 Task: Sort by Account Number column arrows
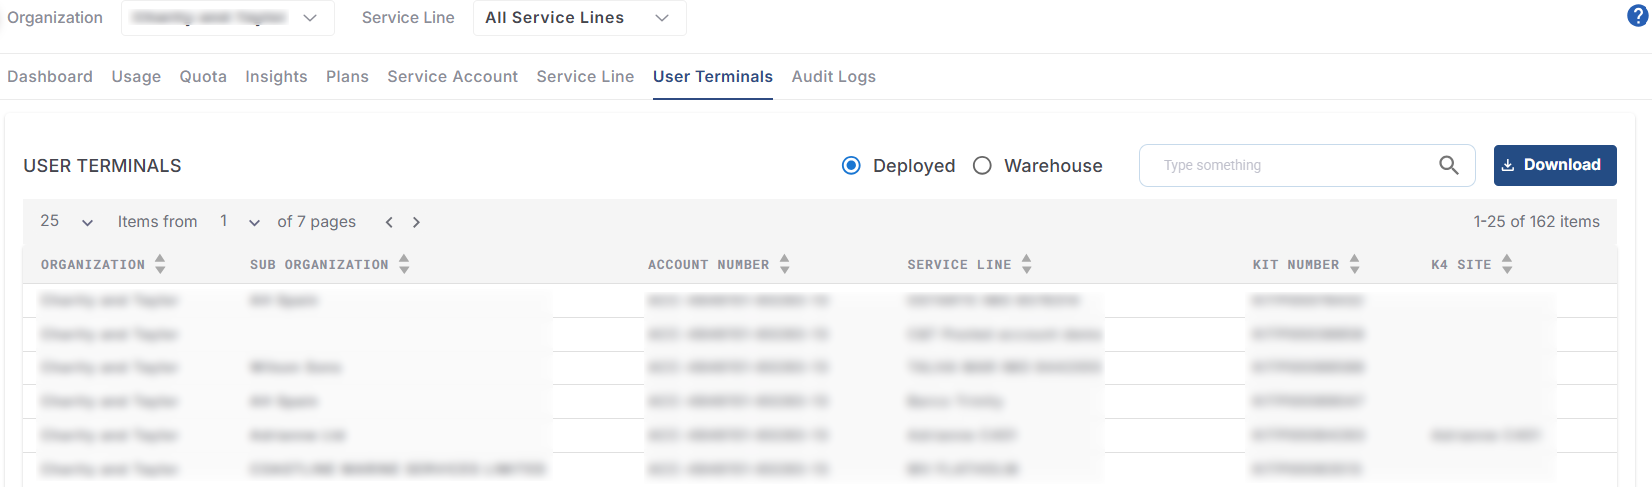click(785, 264)
